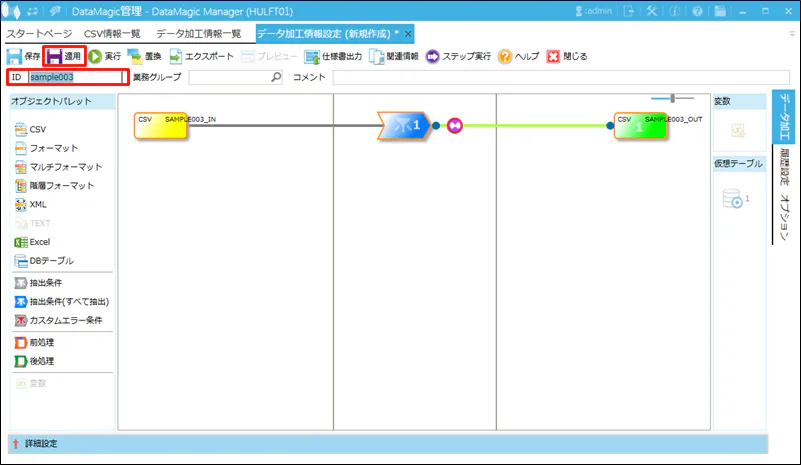
Task: Click the 変数 panel variable icon
Action: pyautogui.click(x=738, y=130)
